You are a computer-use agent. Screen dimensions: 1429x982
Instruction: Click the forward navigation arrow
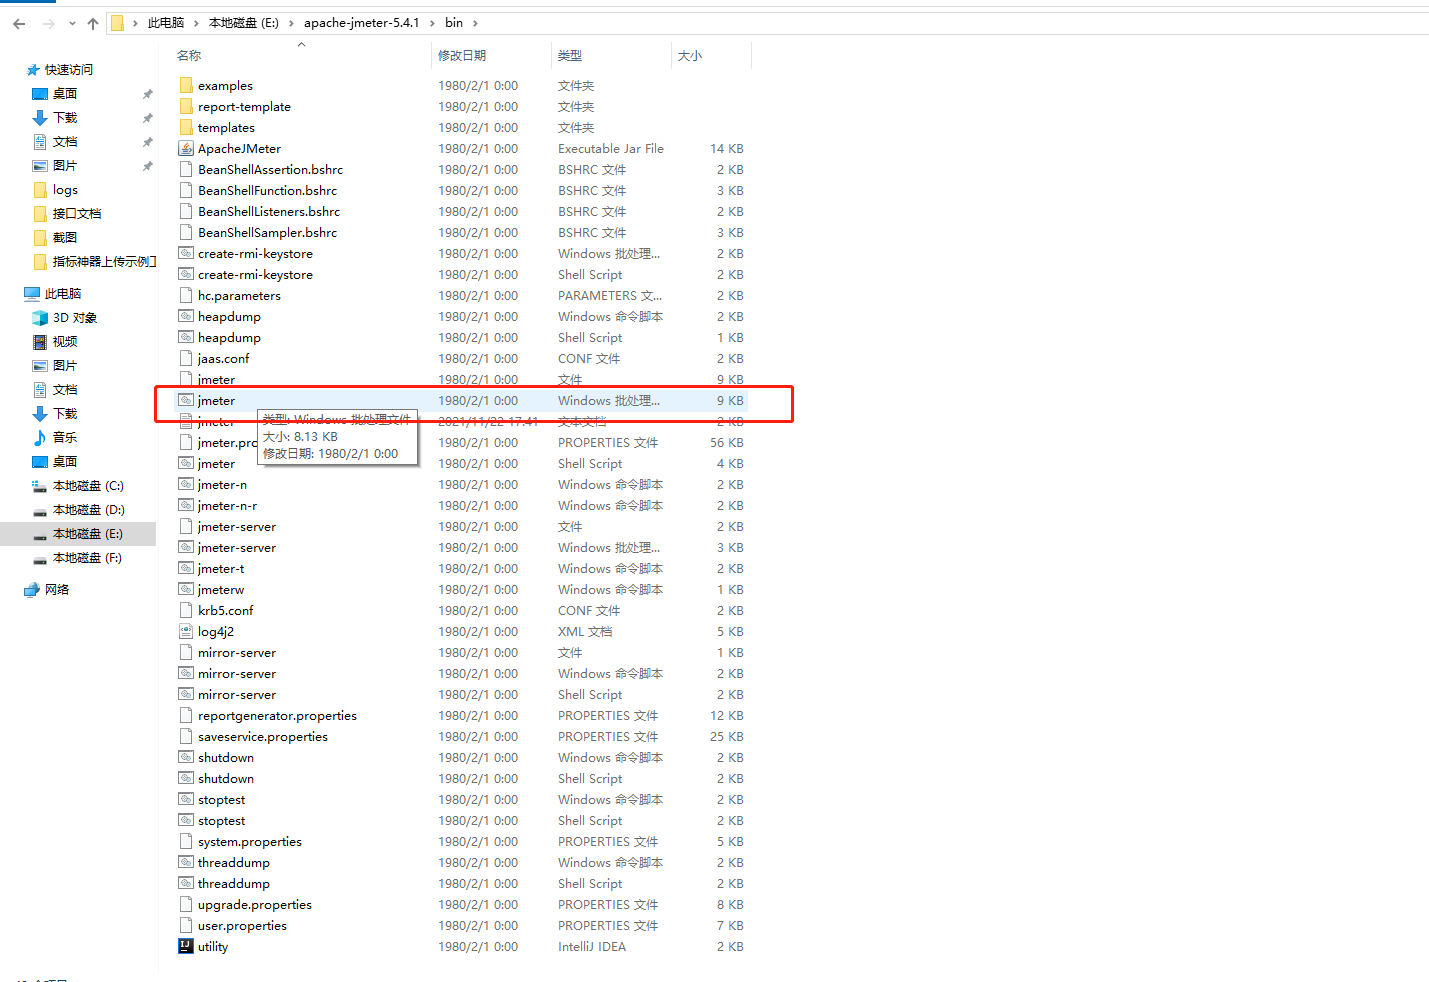pyautogui.click(x=48, y=23)
